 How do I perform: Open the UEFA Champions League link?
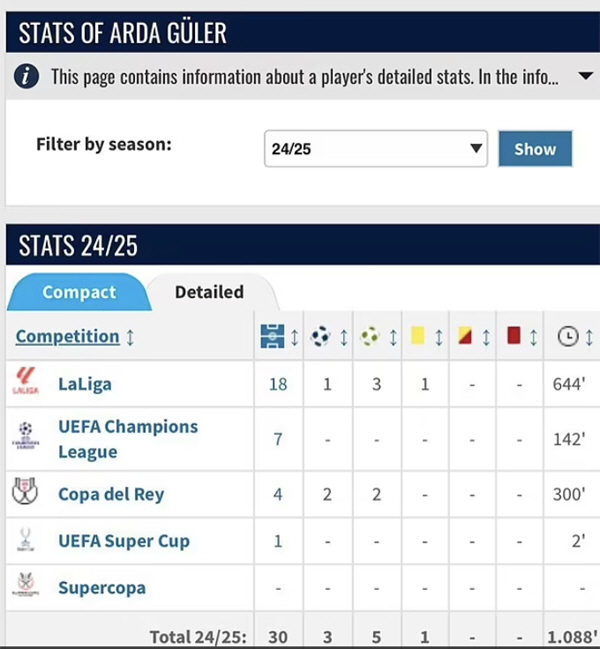coord(128,439)
